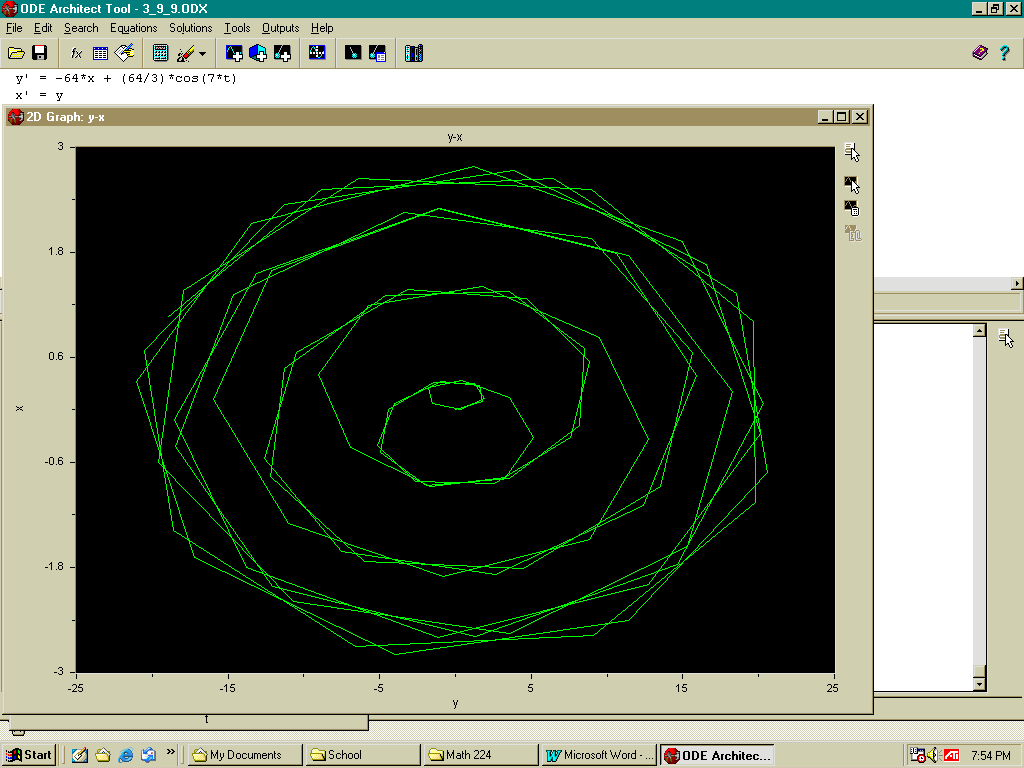Click the volume speaker tray icon

click(x=934, y=755)
